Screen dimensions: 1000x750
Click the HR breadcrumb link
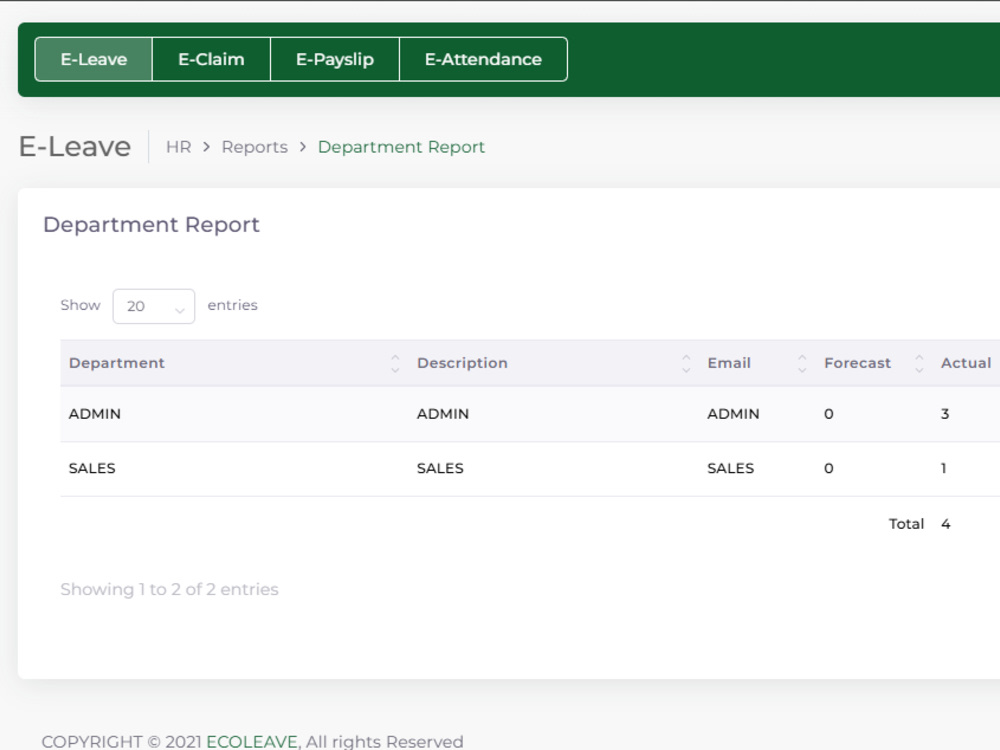[x=179, y=147]
